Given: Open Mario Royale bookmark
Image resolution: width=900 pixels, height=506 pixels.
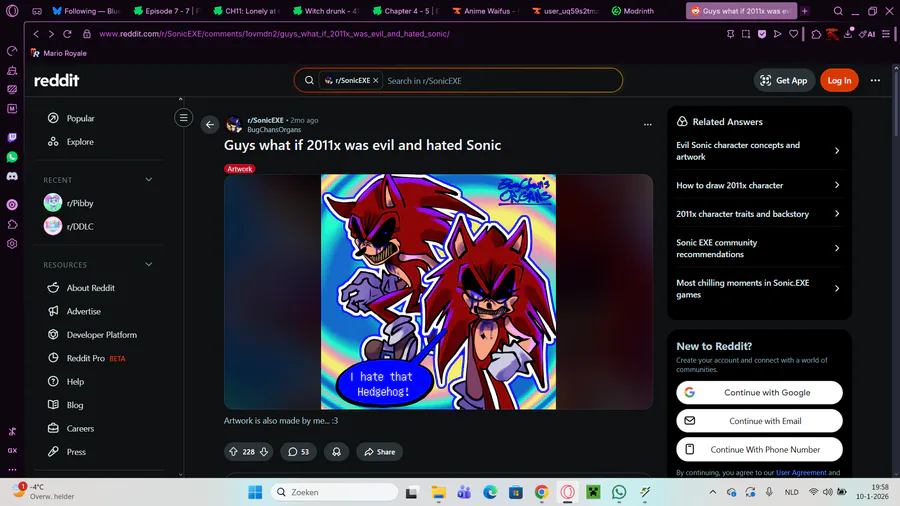Looking at the screenshot, I should click(x=59, y=53).
